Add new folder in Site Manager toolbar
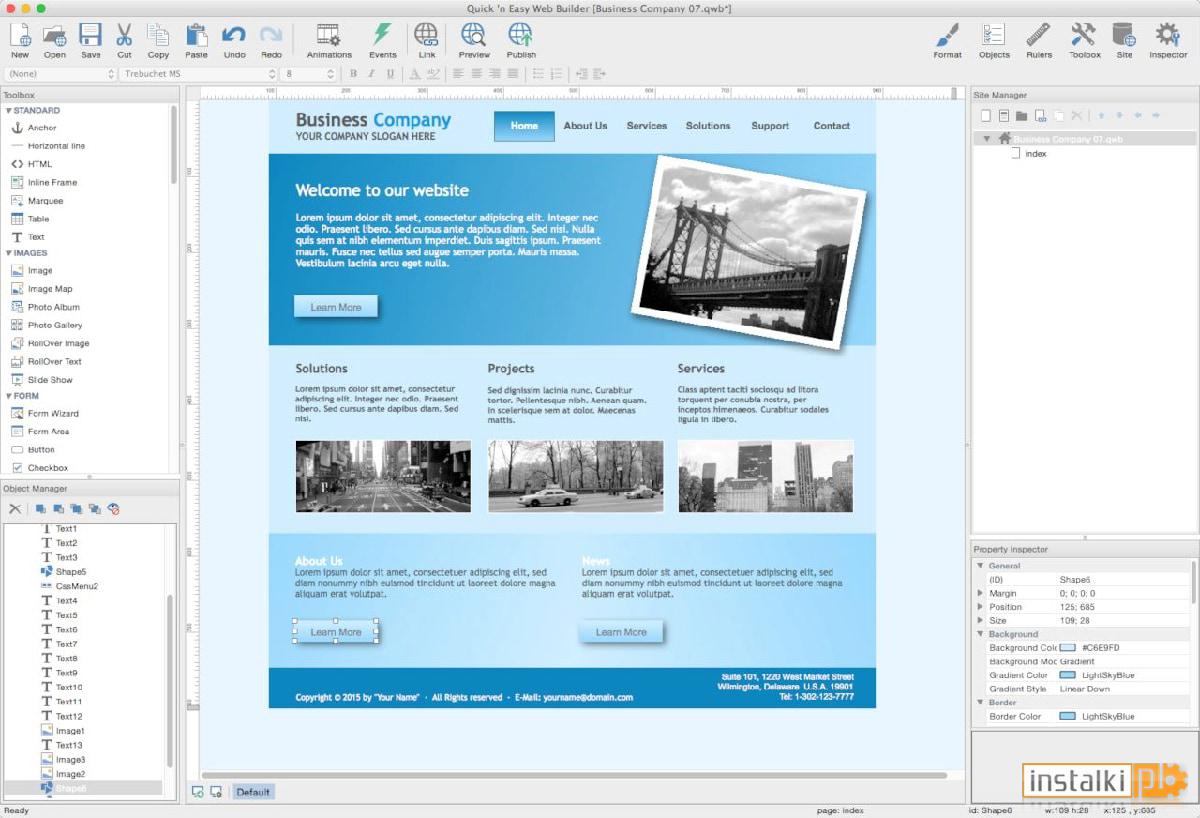 1021,116
